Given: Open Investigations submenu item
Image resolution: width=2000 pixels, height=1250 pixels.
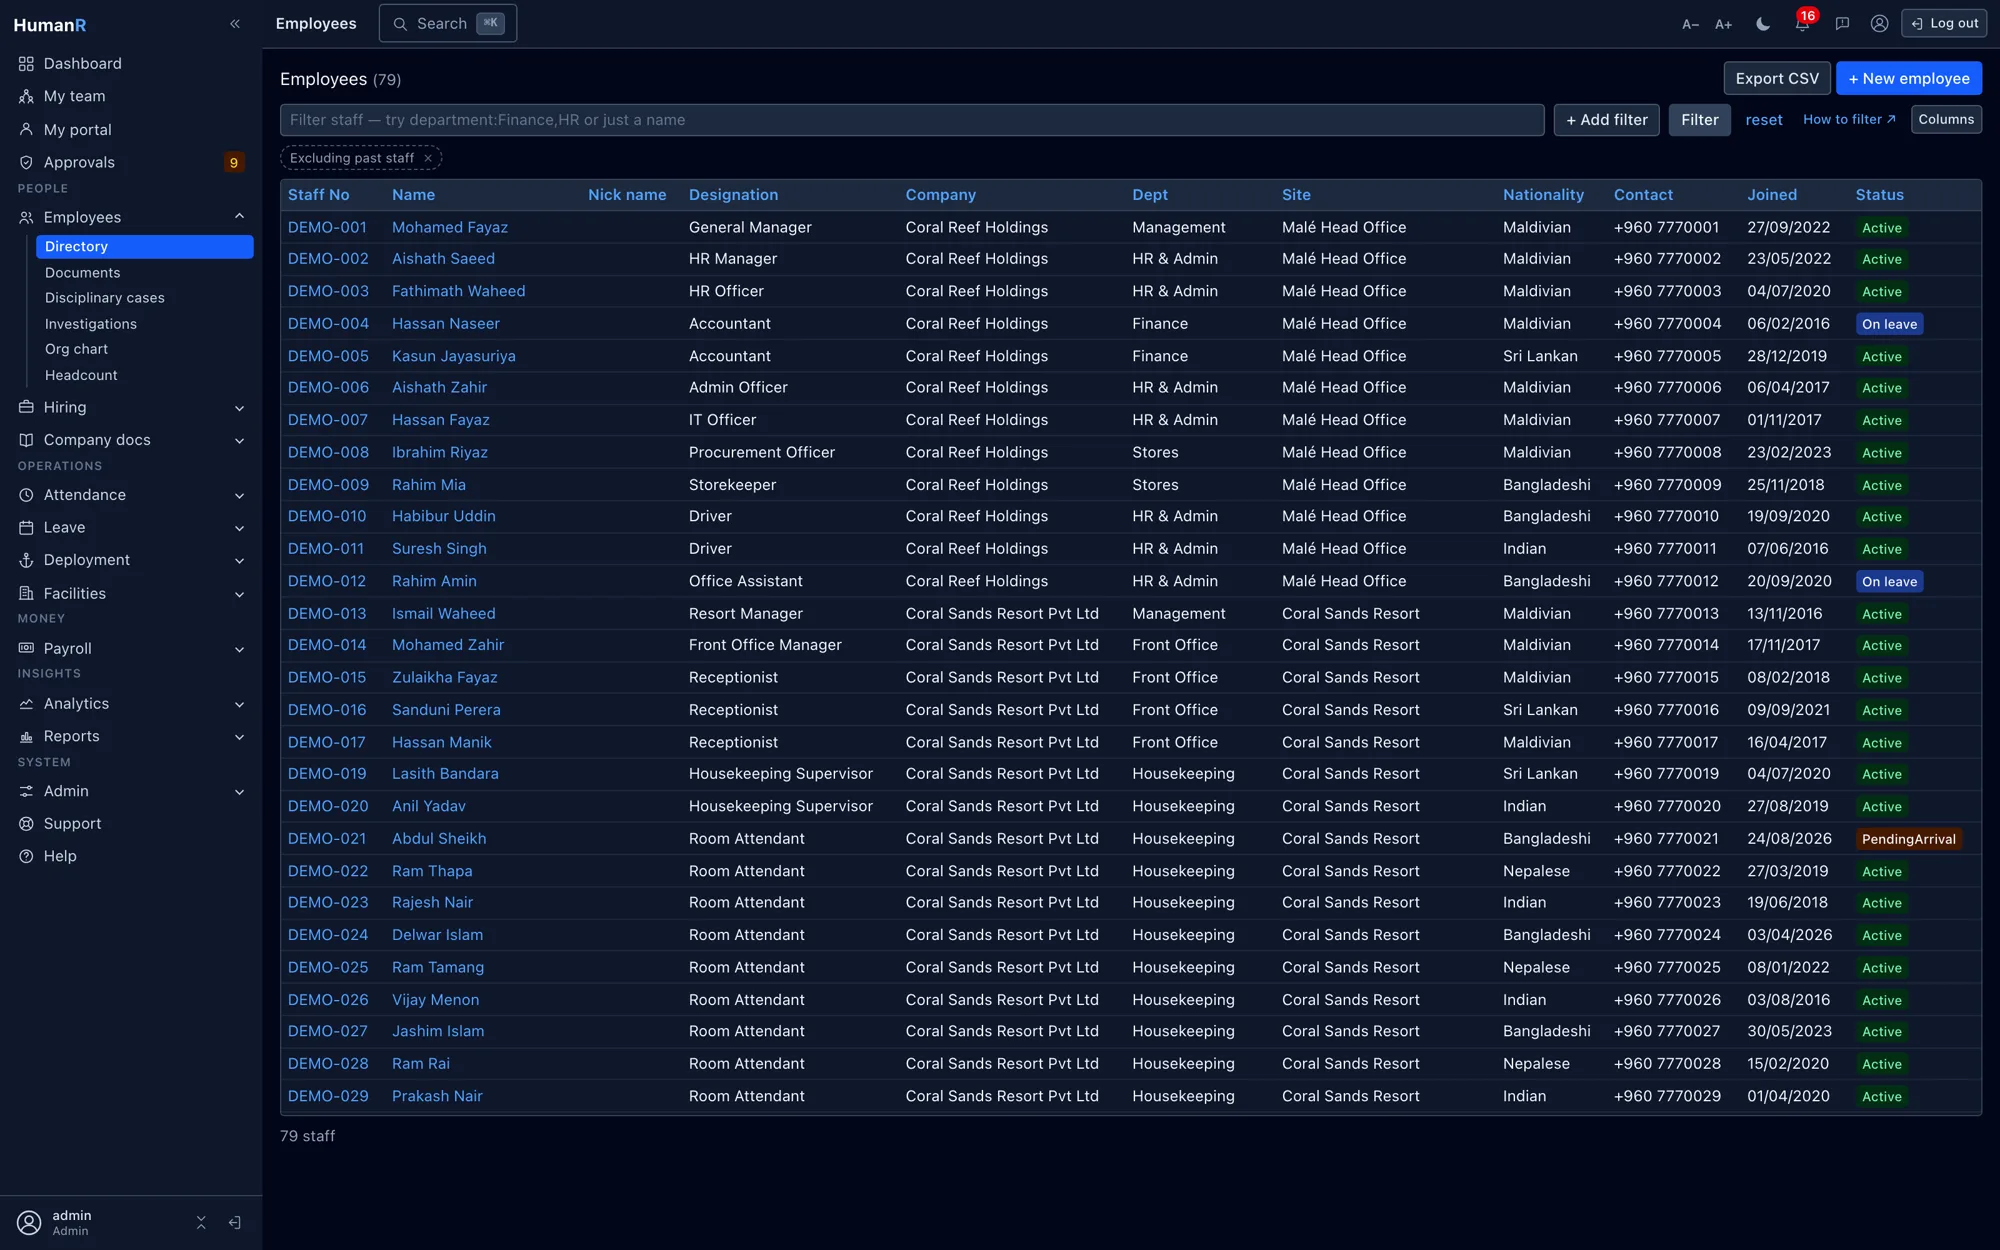Looking at the screenshot, I should pos(91,324).
